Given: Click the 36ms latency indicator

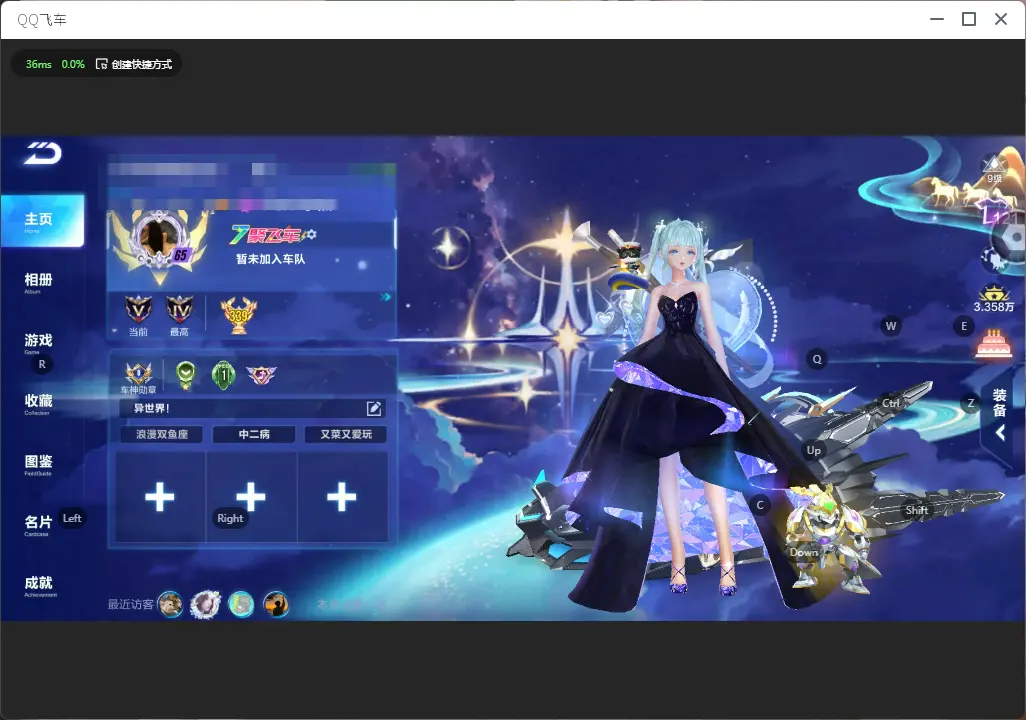Looking at the screenshot, I should 39,64.
